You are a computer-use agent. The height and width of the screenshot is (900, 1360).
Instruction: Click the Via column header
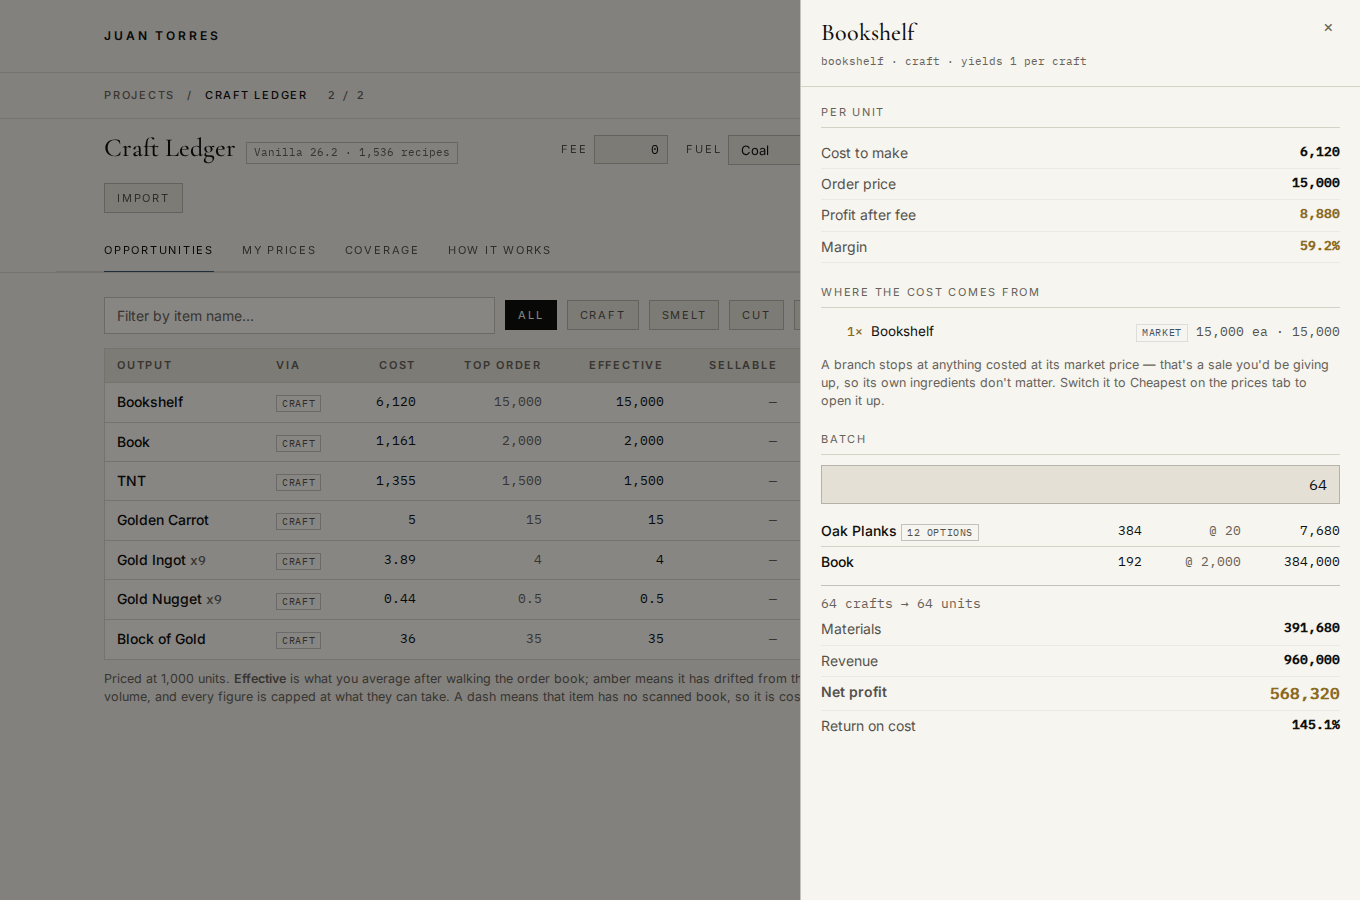288,365
